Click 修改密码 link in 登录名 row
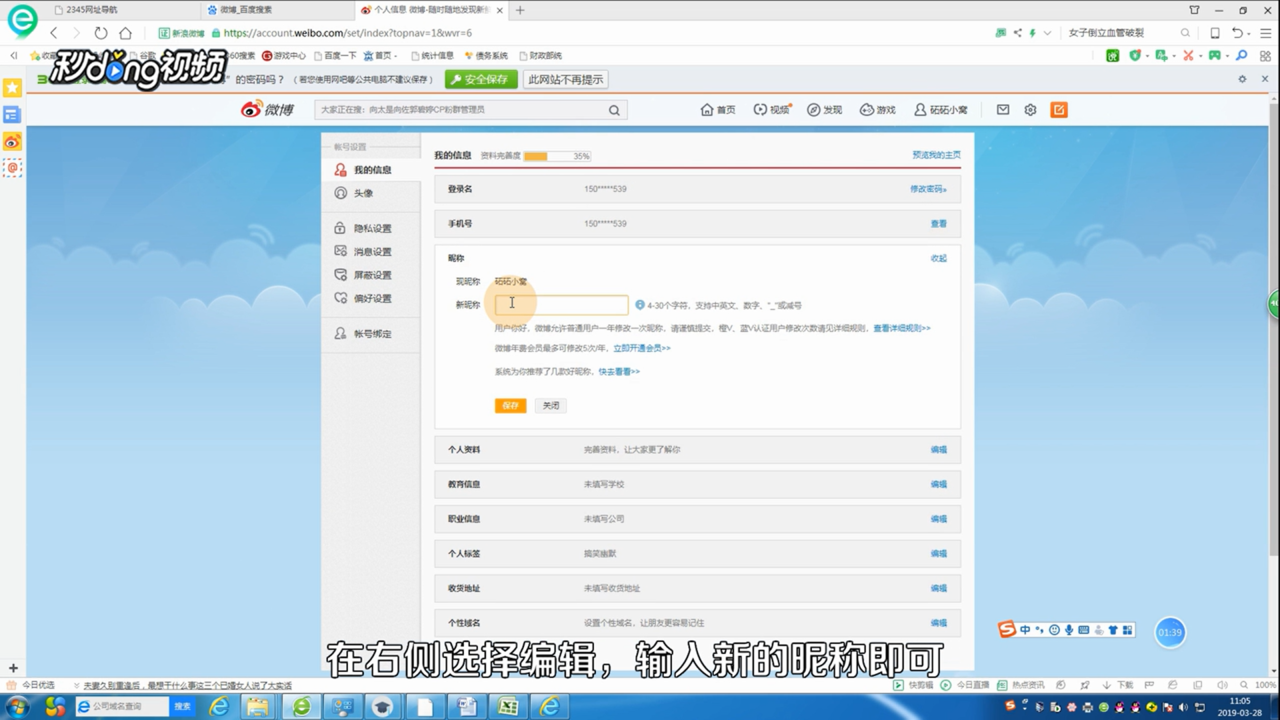 928,189
